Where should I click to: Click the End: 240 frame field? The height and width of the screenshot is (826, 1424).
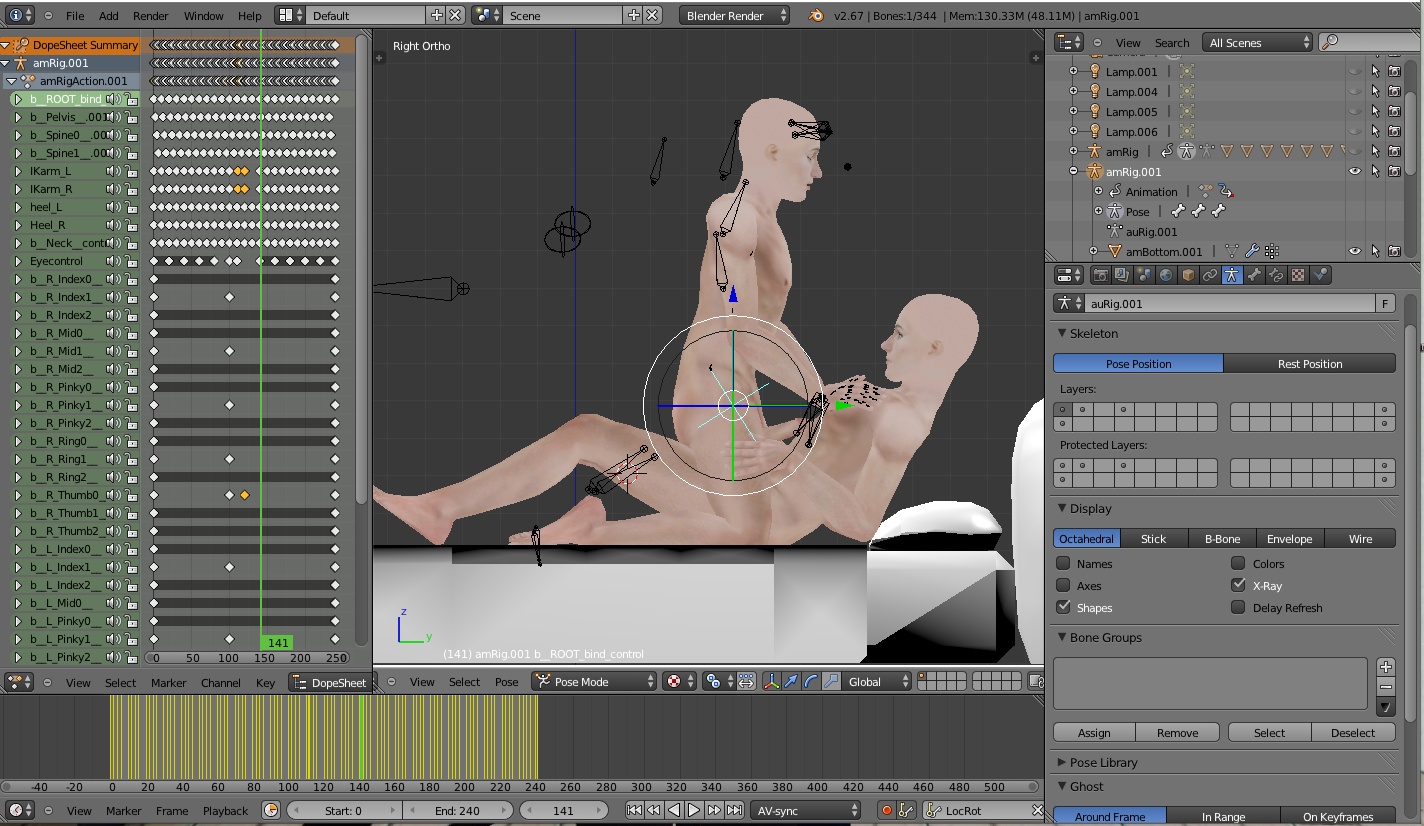tap(457, 810)
